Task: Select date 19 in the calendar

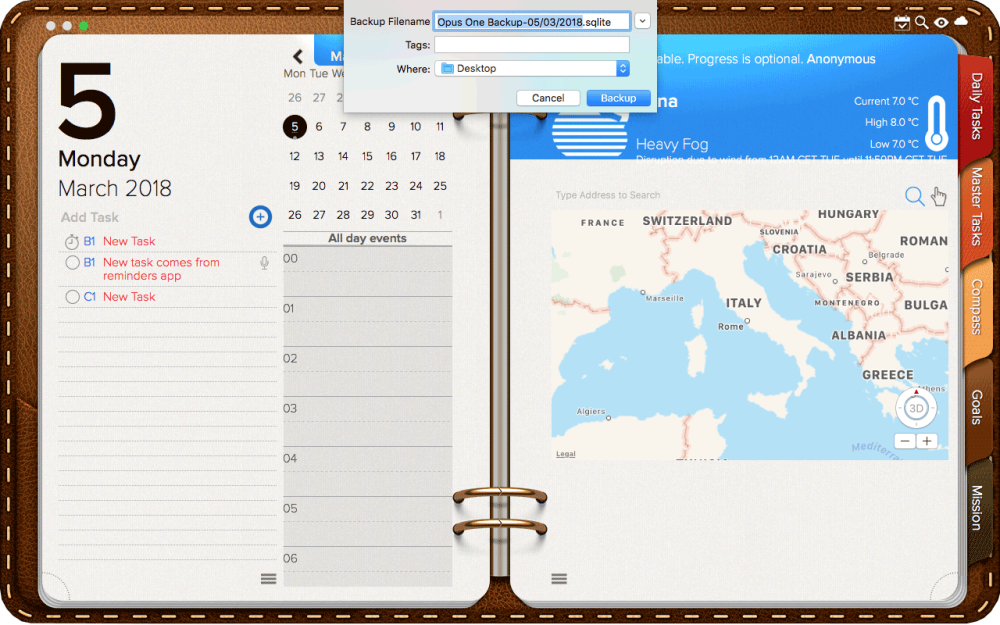Action: click(295, 186)
